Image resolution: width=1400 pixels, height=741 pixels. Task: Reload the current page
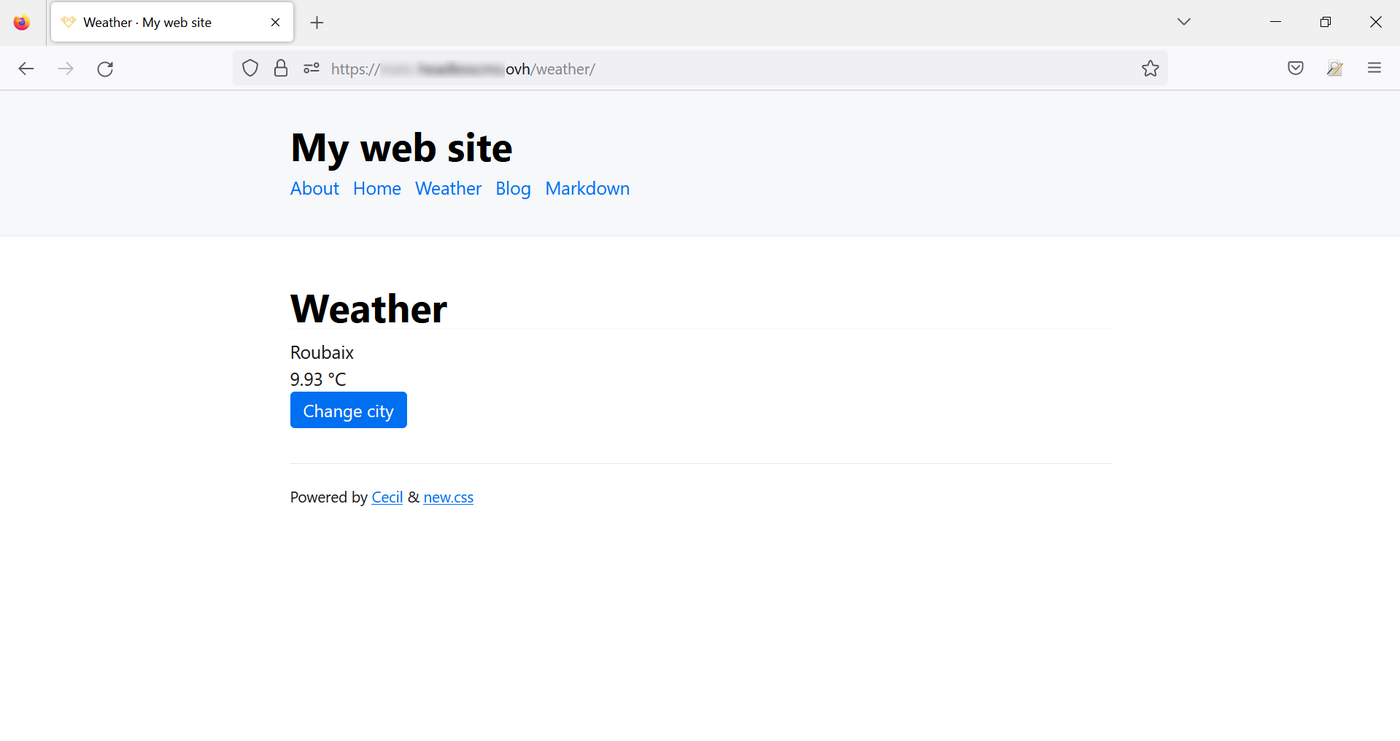pos(105,68)
